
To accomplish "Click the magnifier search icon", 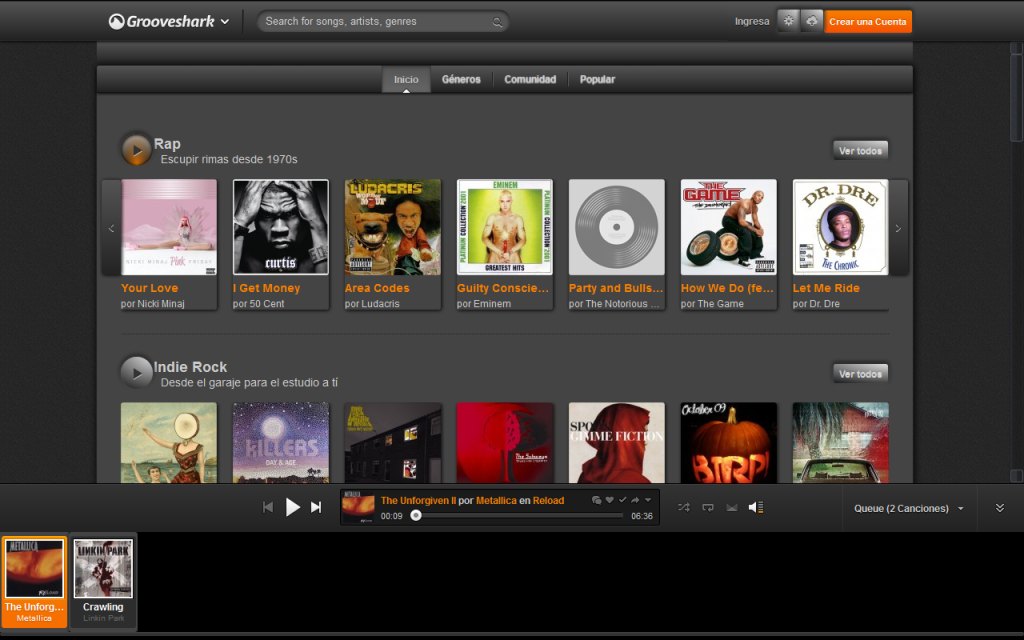I will (498, 22).
